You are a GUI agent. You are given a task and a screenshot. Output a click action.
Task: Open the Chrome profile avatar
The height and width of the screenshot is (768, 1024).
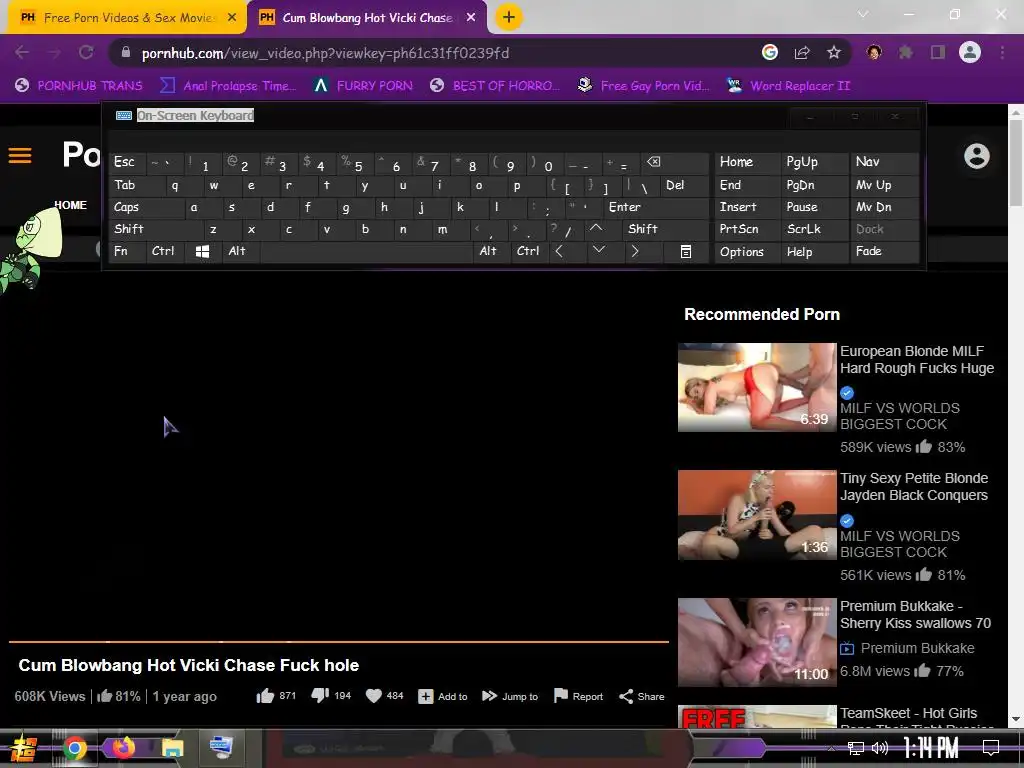[970, 52]
